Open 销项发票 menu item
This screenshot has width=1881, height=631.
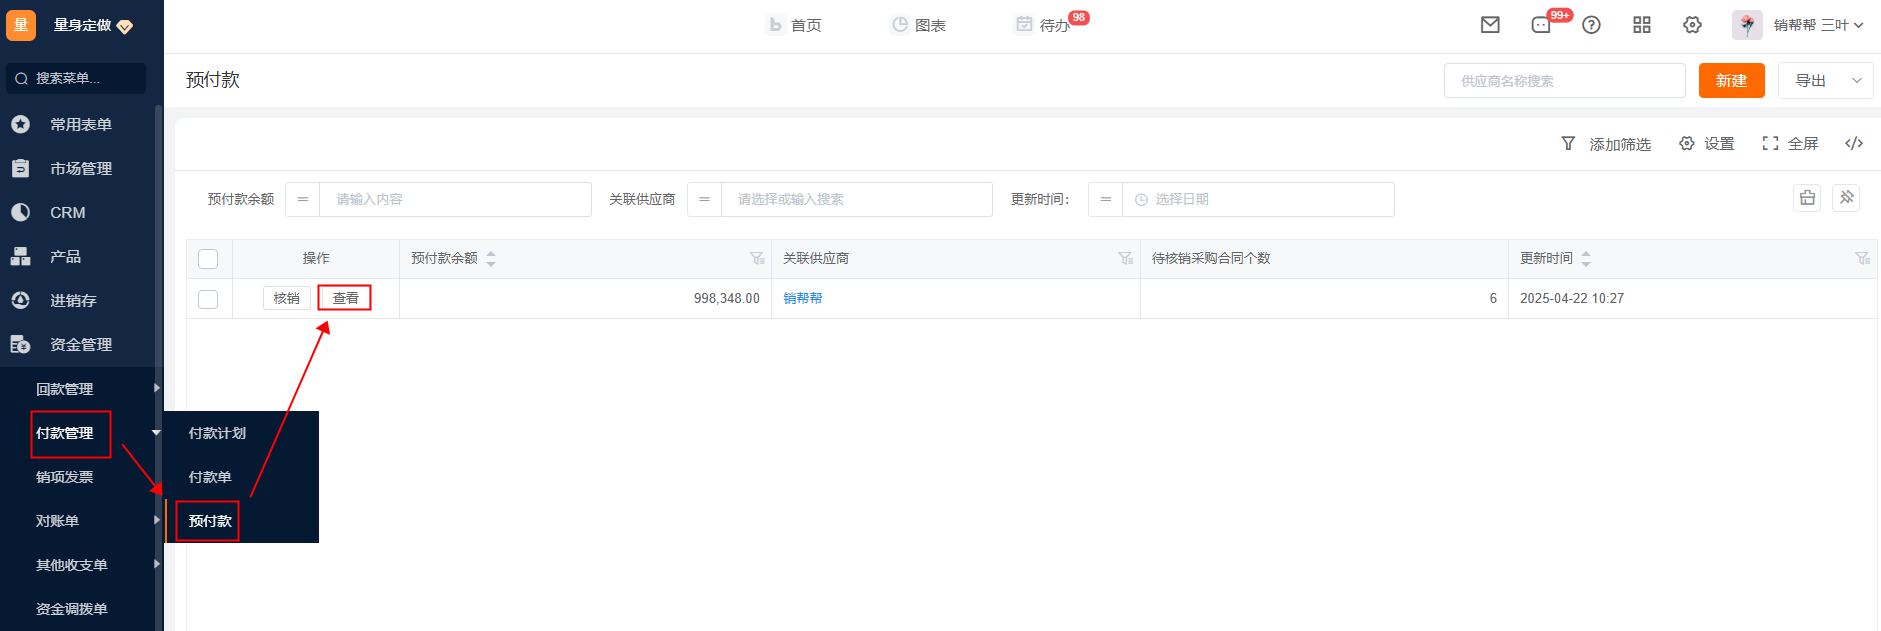point(65,477)
